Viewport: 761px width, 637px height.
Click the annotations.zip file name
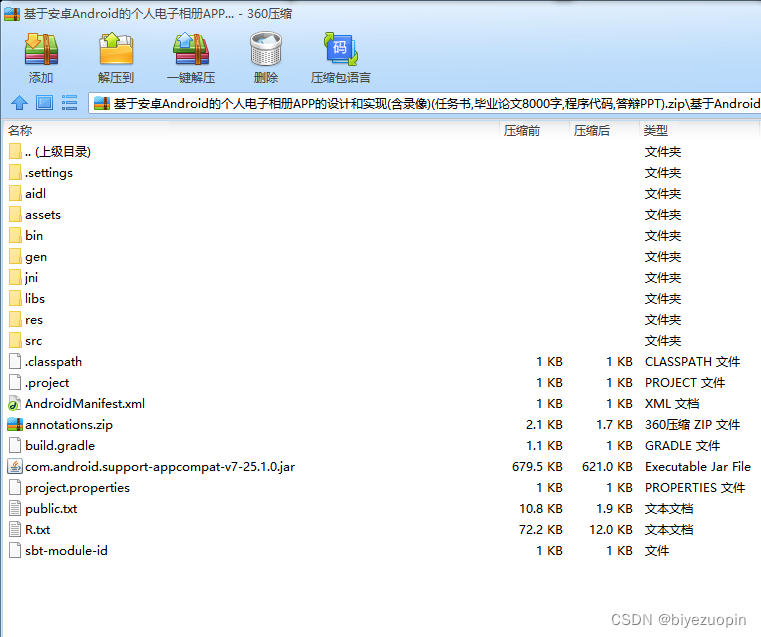tap(69, 425)
